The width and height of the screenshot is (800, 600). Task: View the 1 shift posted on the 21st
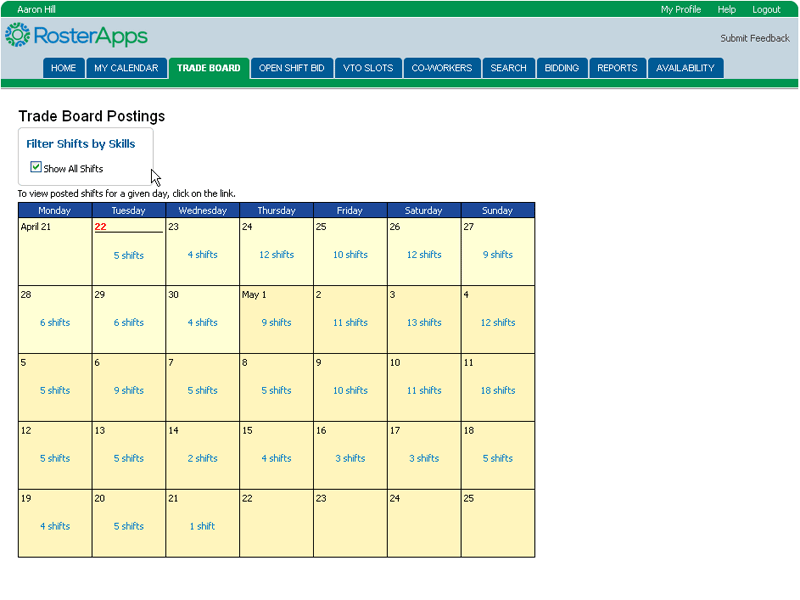202,526
